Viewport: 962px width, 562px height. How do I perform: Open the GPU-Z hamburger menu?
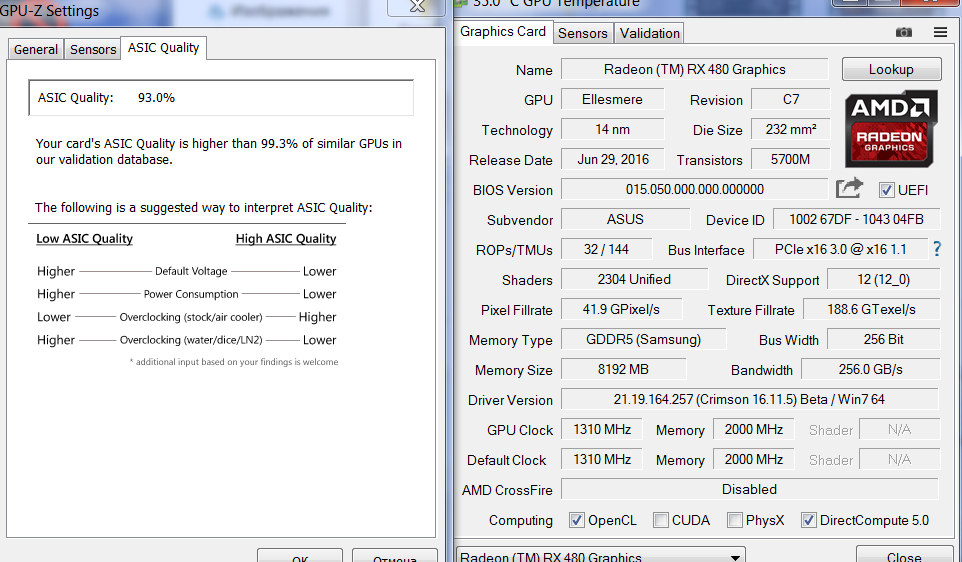940,33
